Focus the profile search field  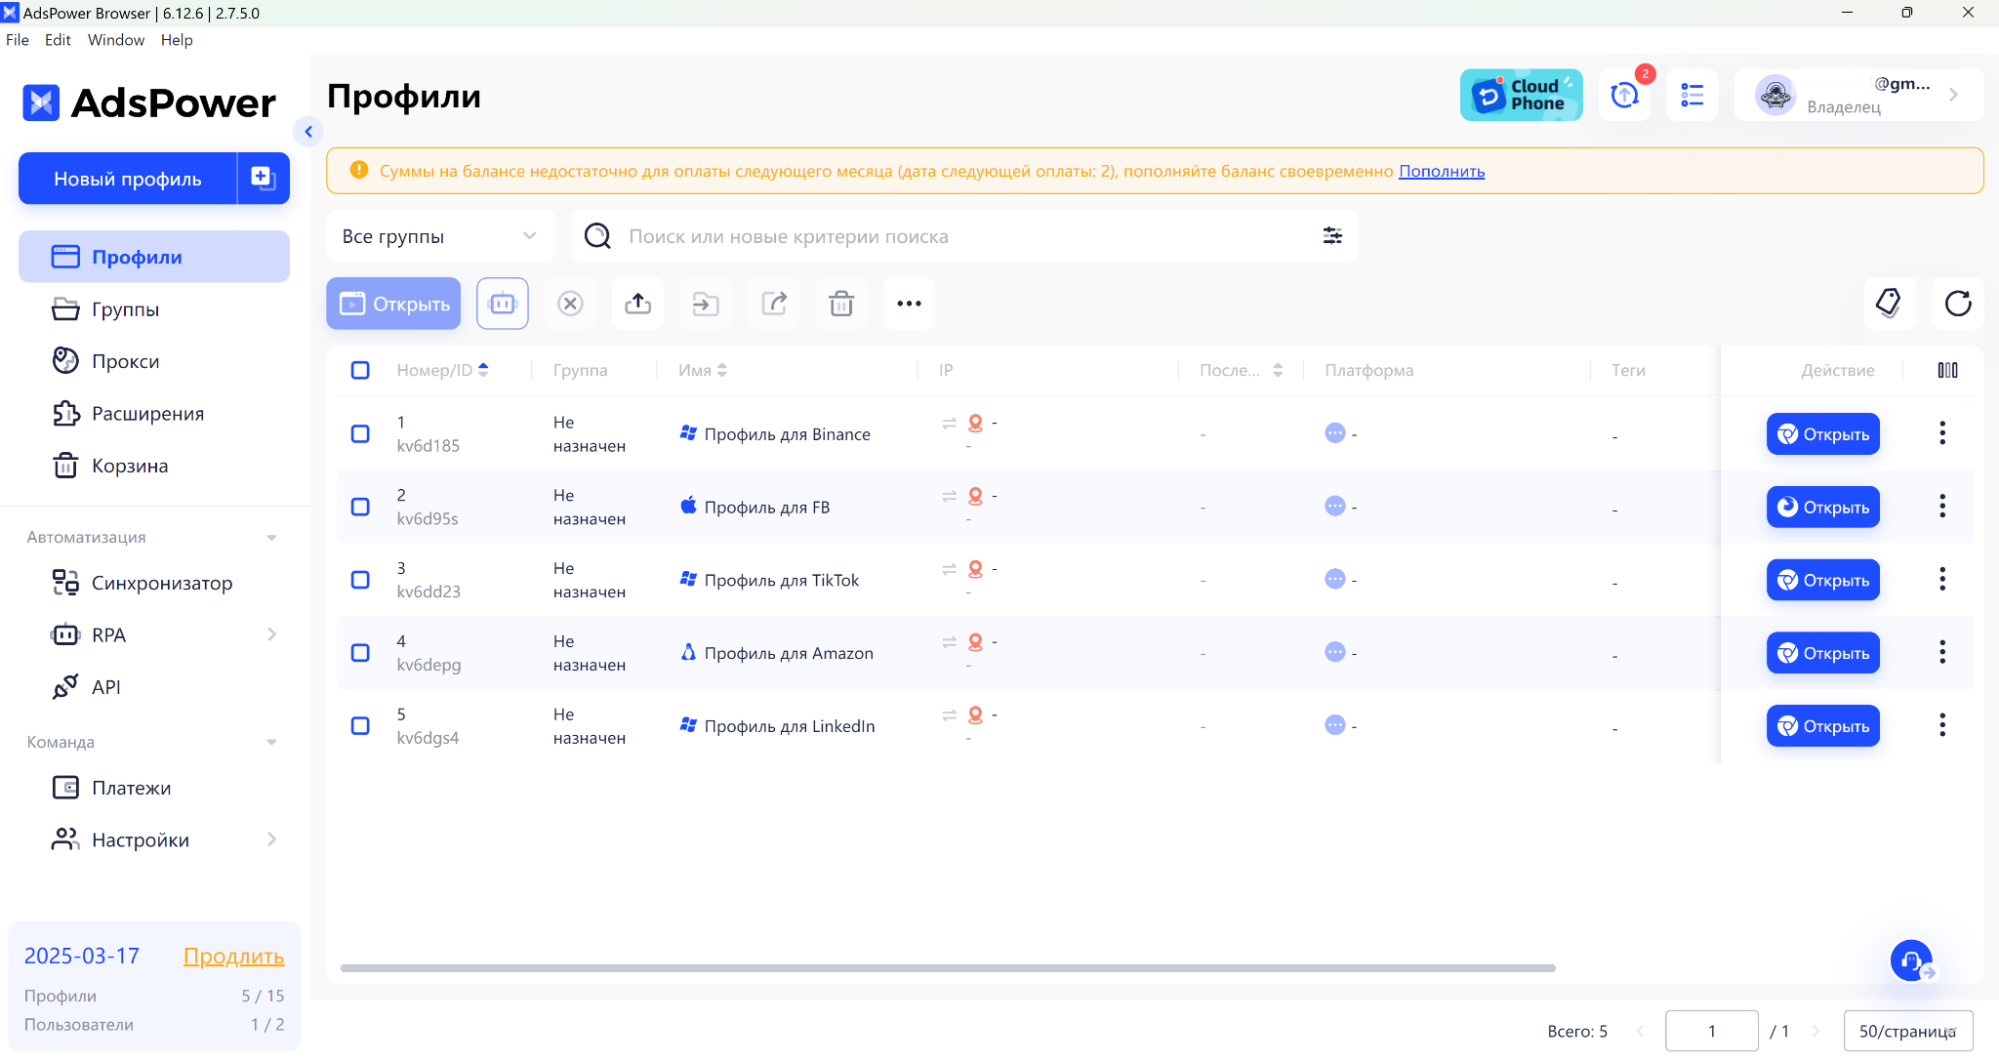point(965,236)
